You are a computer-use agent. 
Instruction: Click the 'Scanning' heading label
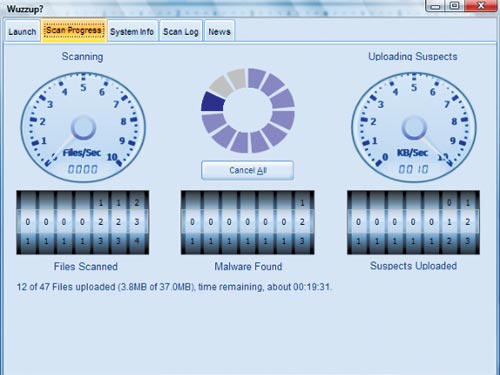[82, 56]
